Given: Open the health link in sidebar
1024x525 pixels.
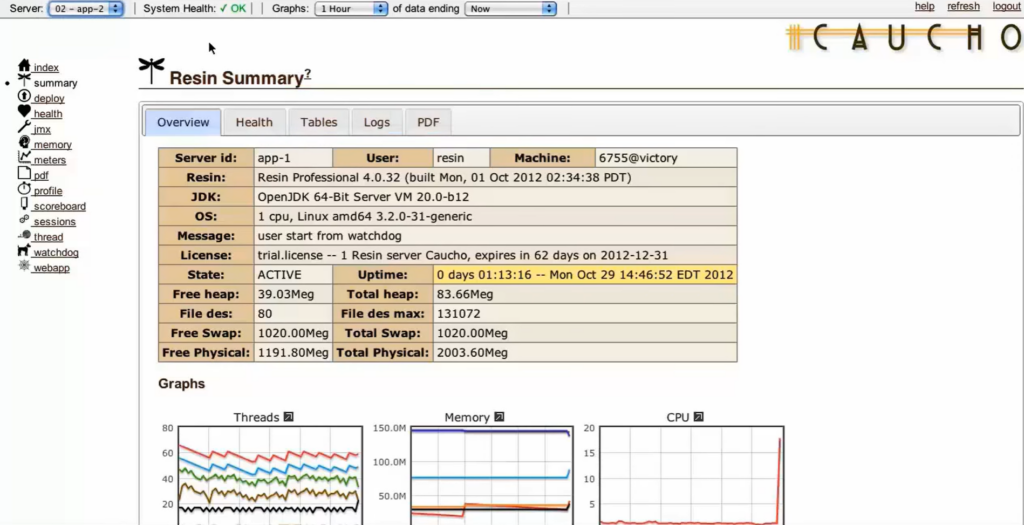Looking at the screenshot, I should point(48,114).
